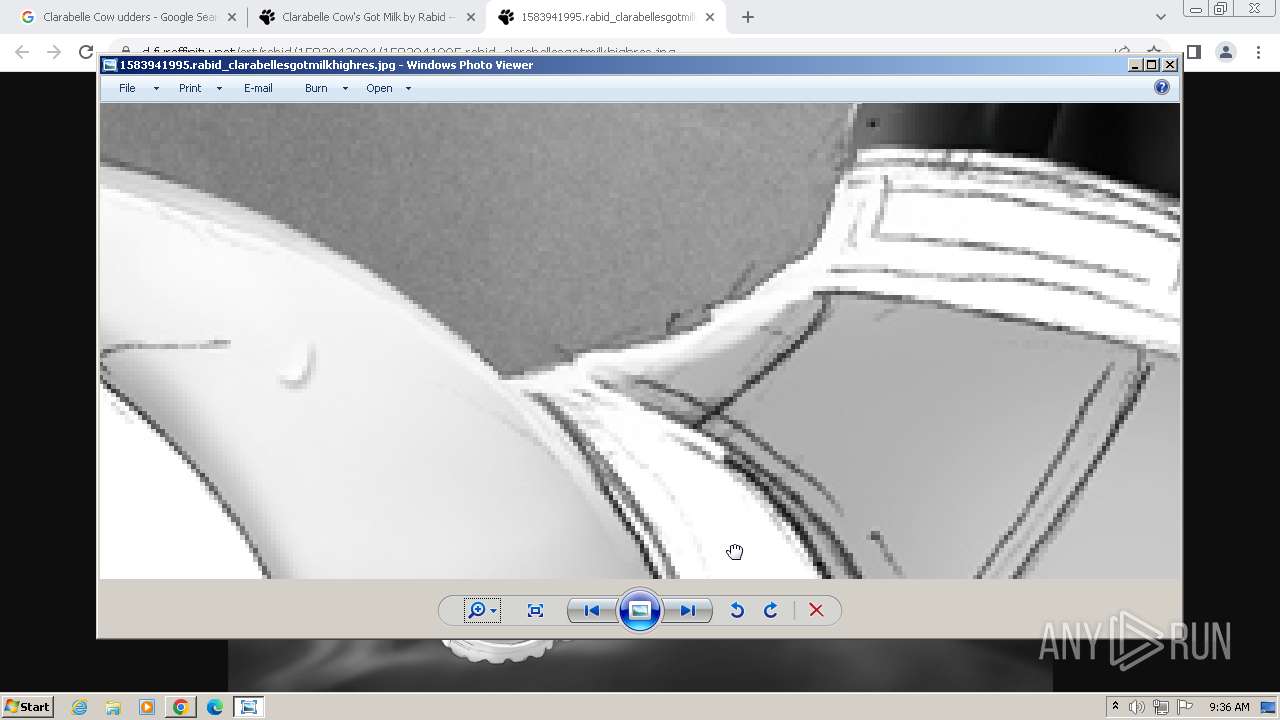Click Chrome address bar URL
This screenshot has width=1280, height=720.
click(408, 51)
